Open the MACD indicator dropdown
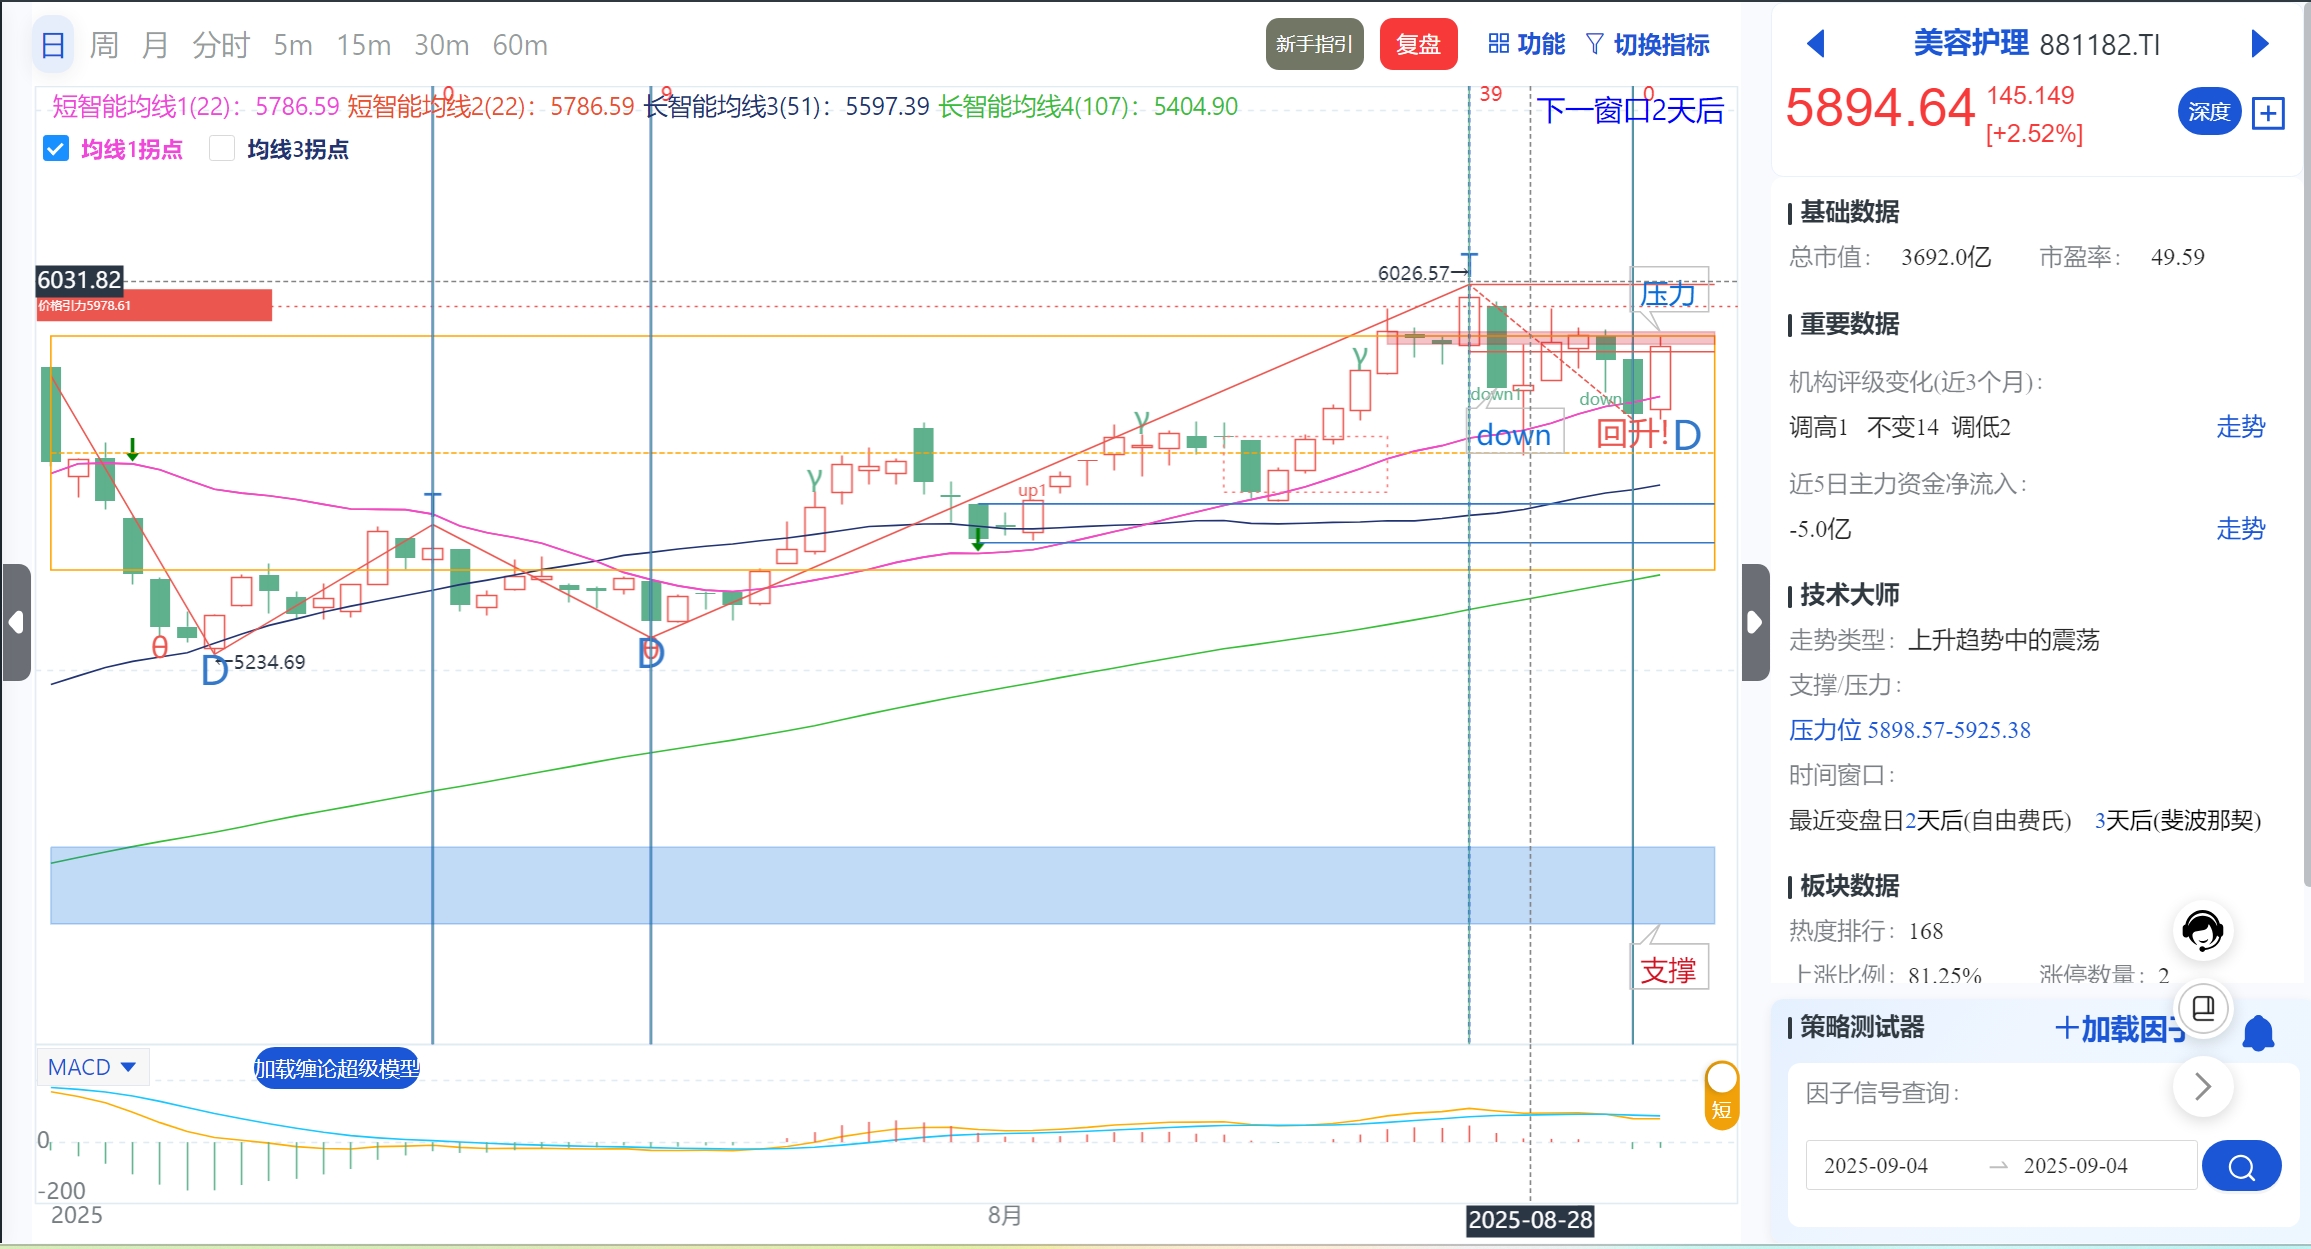Screen dimensions: 2311x1249 [92, 1067]
